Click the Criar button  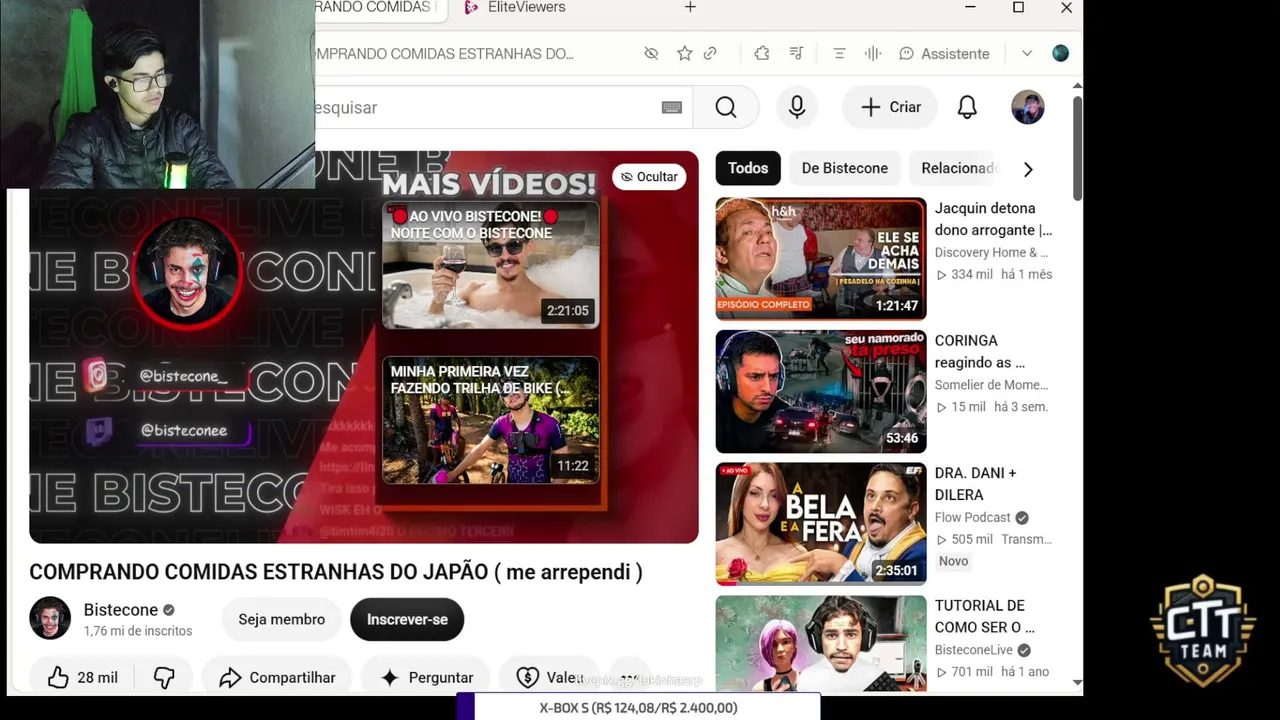[x=891, y=107]
